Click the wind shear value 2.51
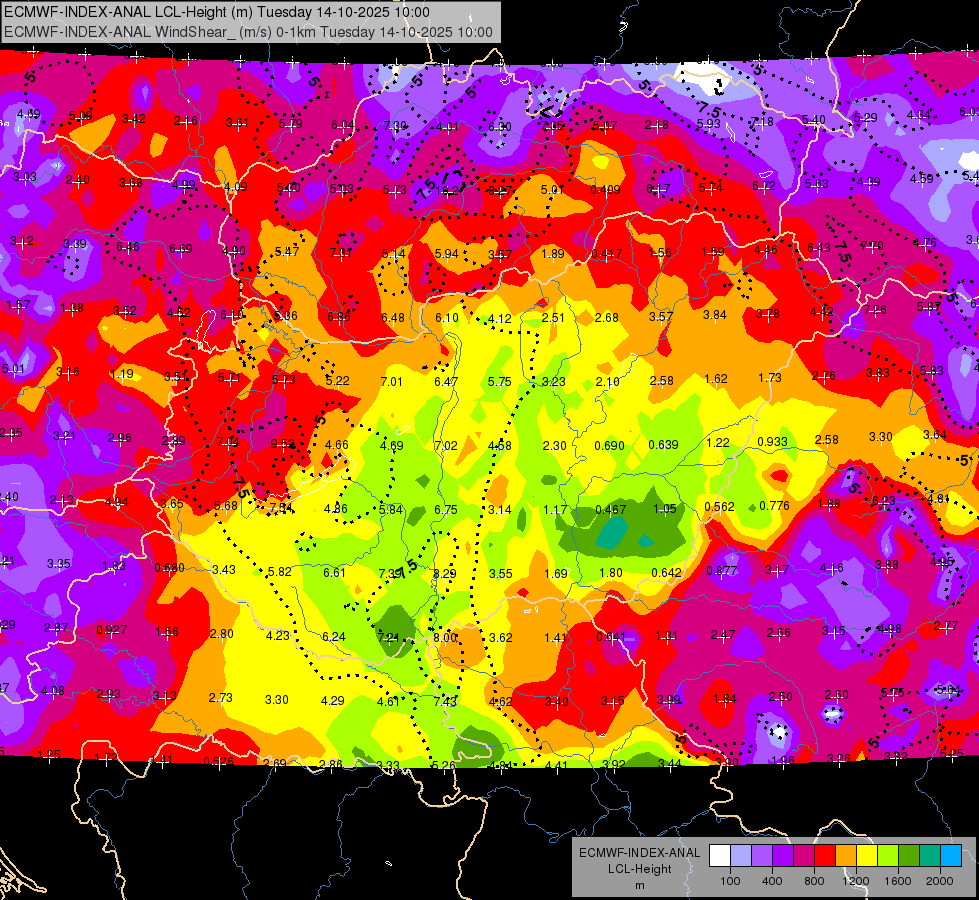The image size is (979, 900). [x=553, y=318]
